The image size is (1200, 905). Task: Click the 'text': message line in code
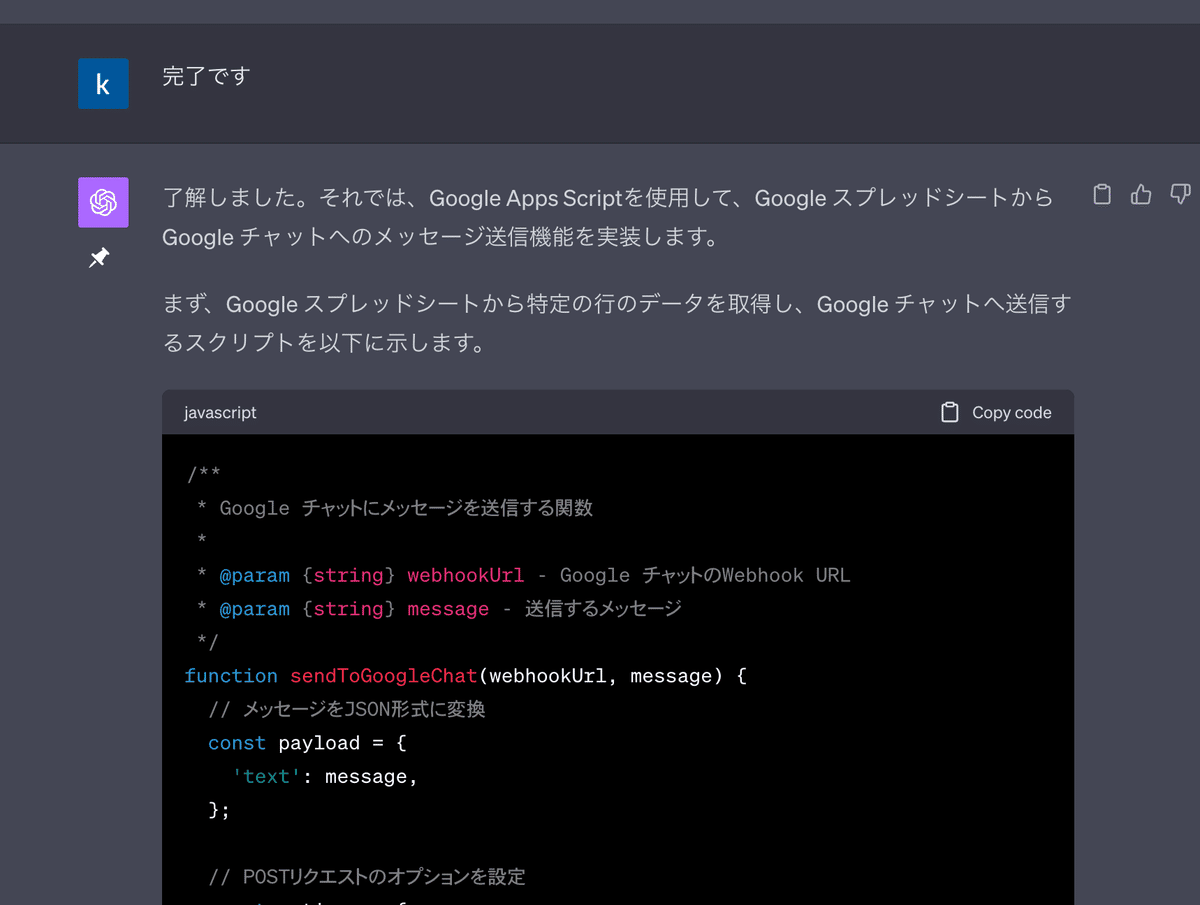click(325, 777)
